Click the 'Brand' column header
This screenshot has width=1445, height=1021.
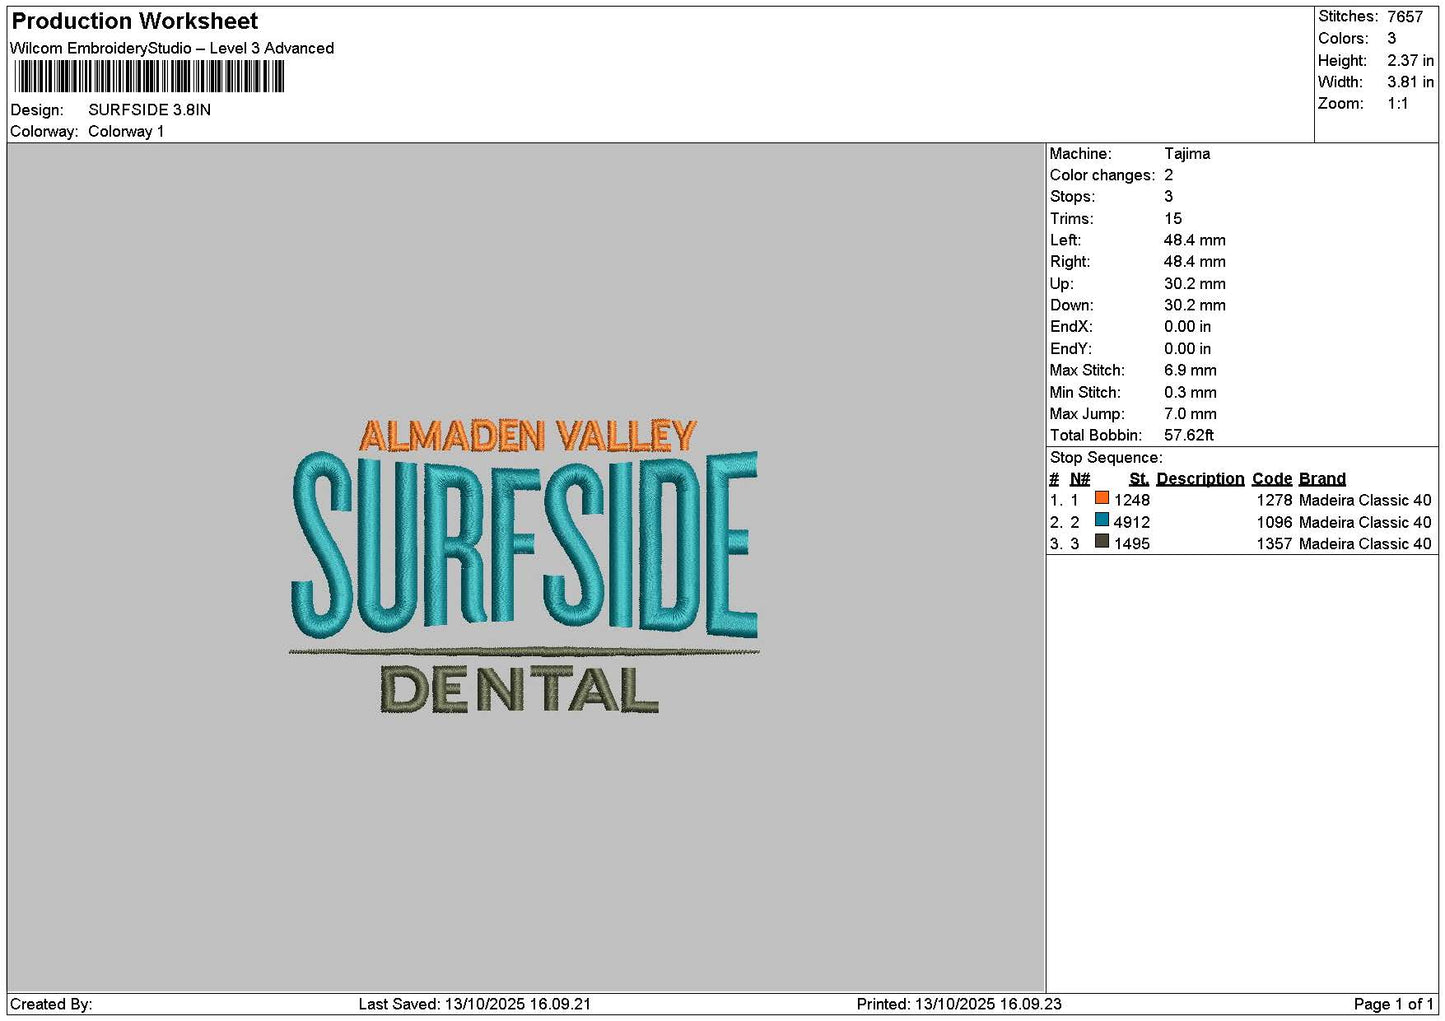point(1322,479)
